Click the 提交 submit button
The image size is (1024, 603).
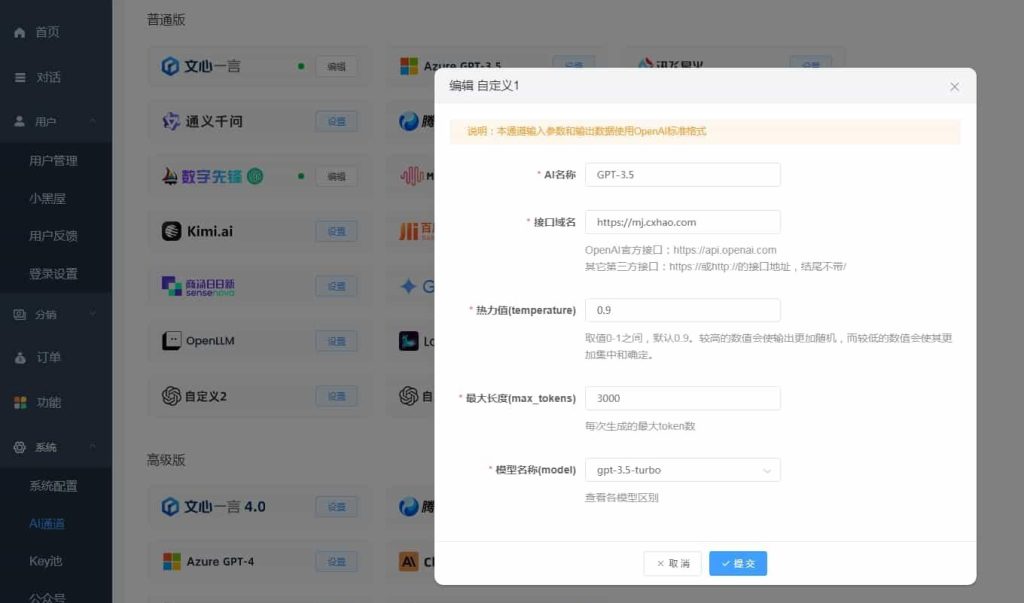[x=738, y=563]
